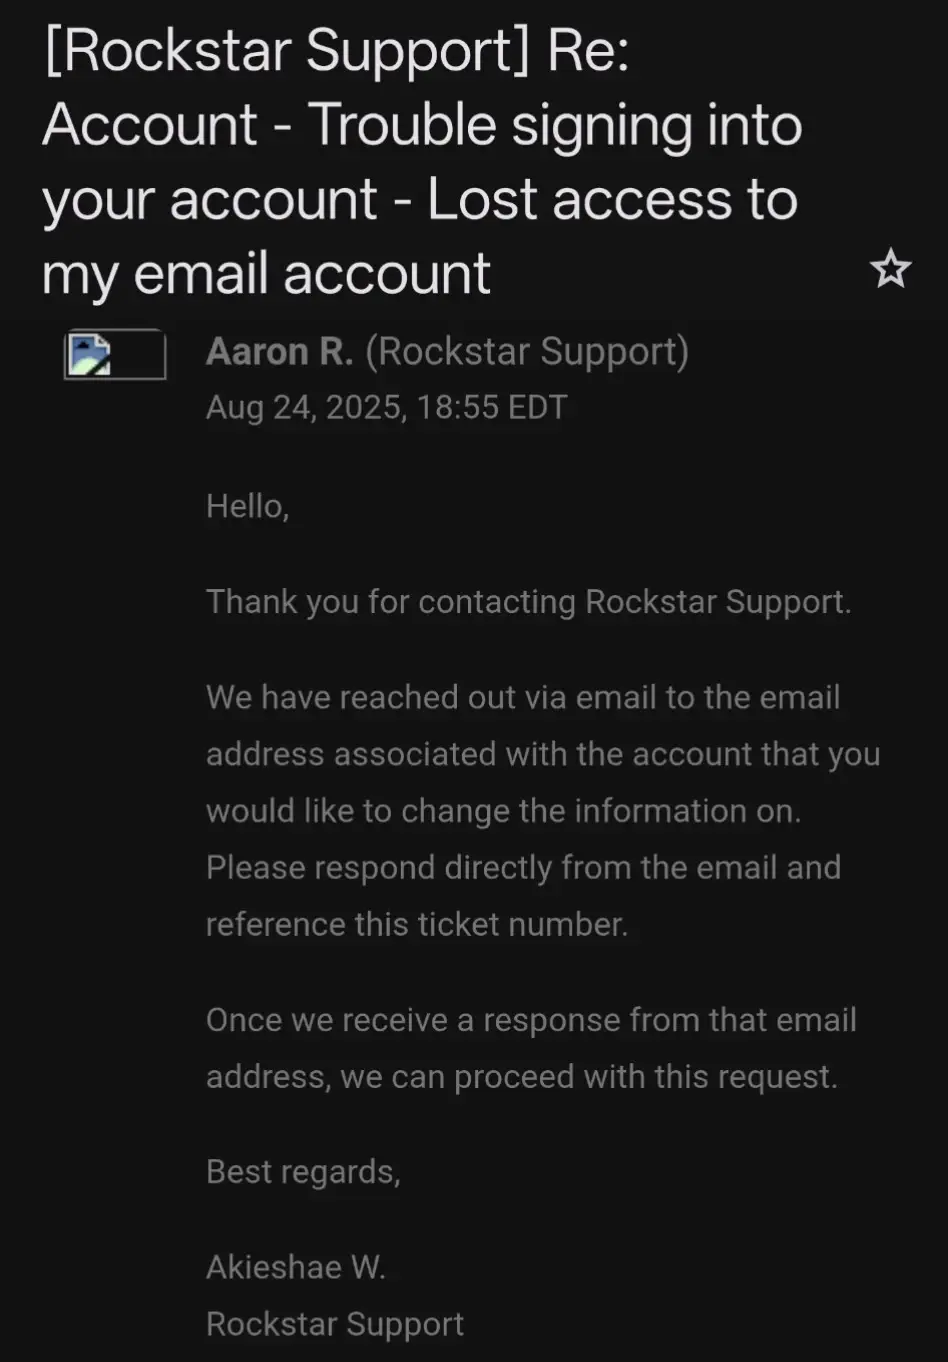Viewport: 948px width, 1362px height.
Task: Click the line starting "address associated with"
Action: point(542,754)
